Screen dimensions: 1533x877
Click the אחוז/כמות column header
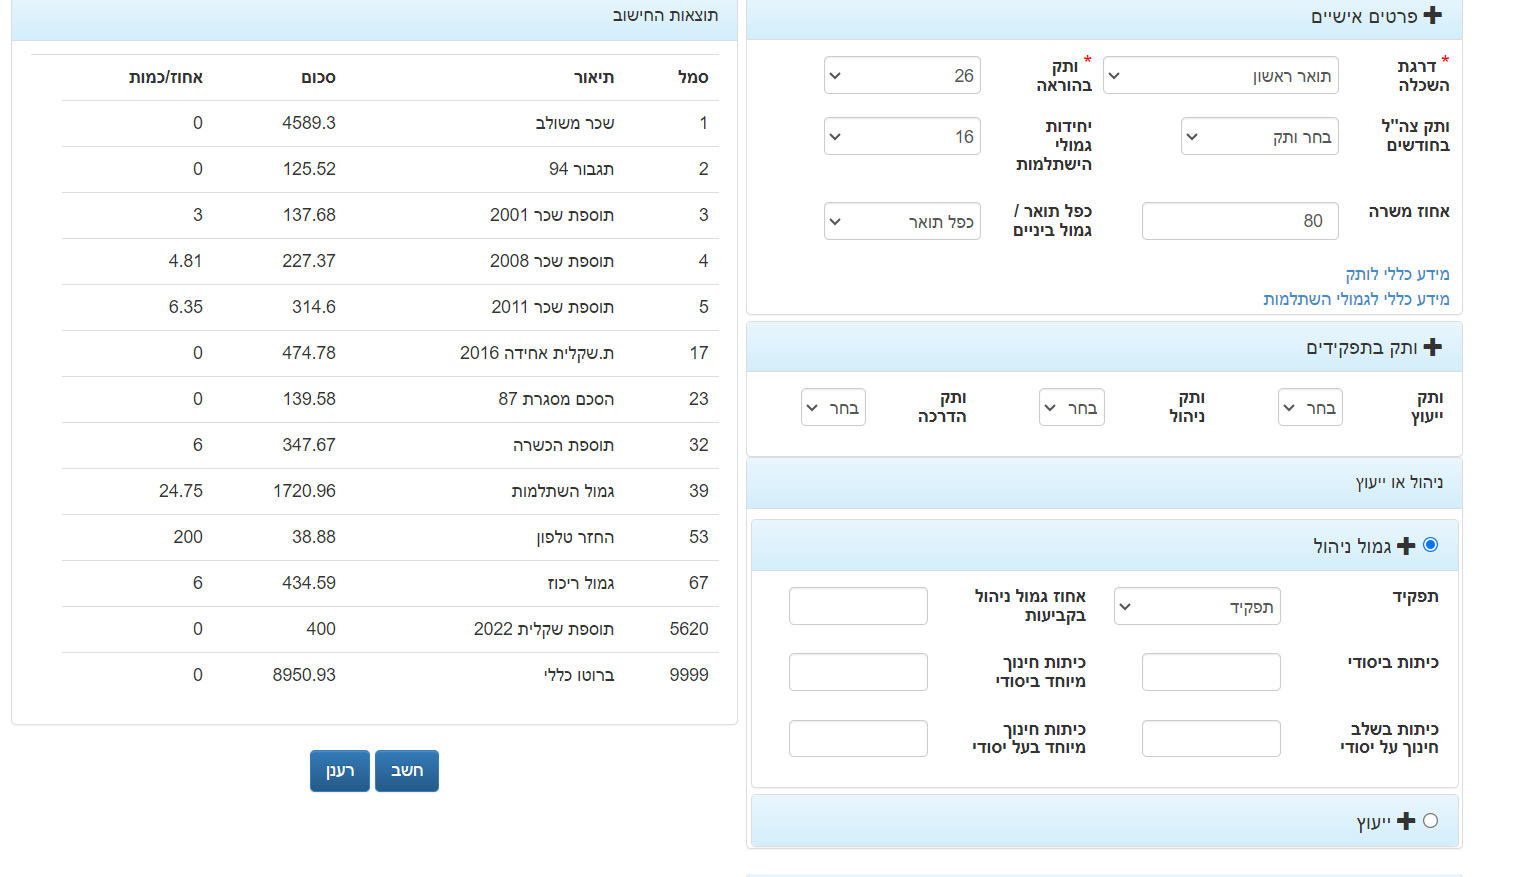[166, 77]
